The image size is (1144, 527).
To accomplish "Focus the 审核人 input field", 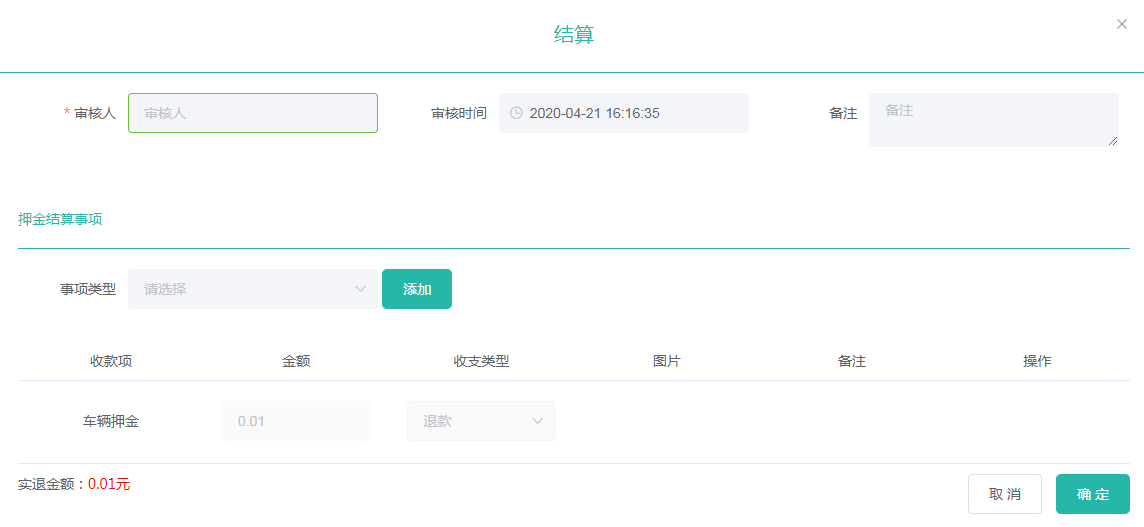I will tap(253, 113).
